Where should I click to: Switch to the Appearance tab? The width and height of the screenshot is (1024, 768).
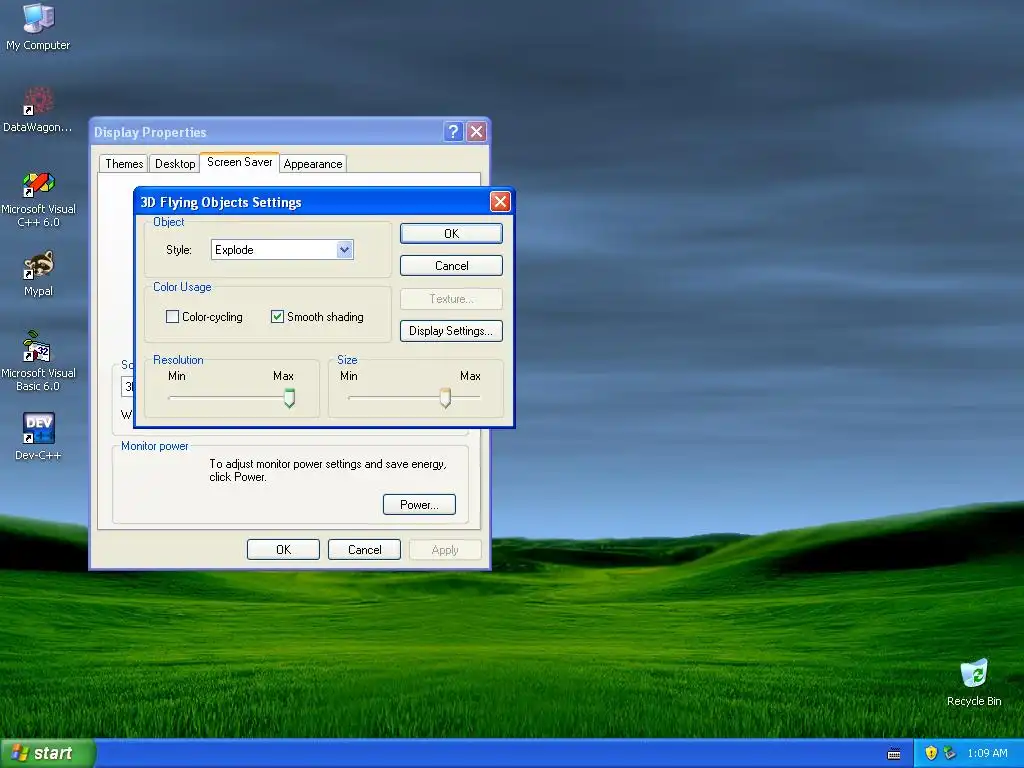pos(313,164)
